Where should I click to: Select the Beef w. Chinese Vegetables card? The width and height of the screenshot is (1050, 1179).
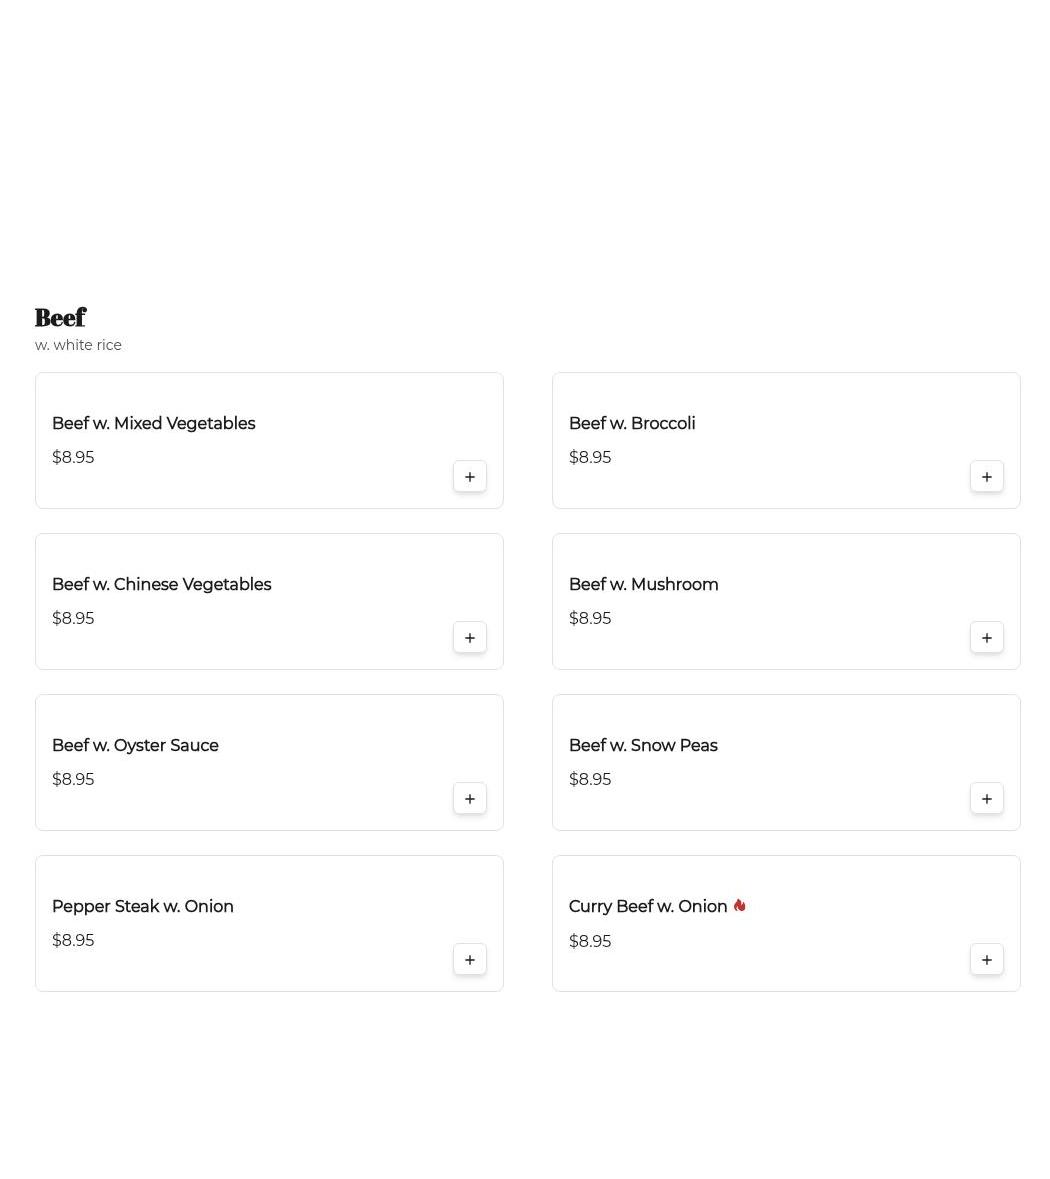click(x=269, y=602)
